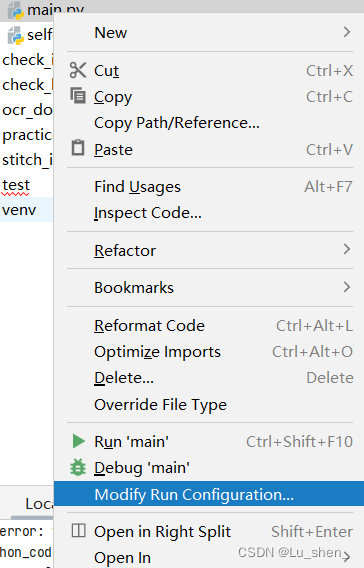364x568 pixels.
Task: Click the Copy documents icon
Action: (78, 96)
